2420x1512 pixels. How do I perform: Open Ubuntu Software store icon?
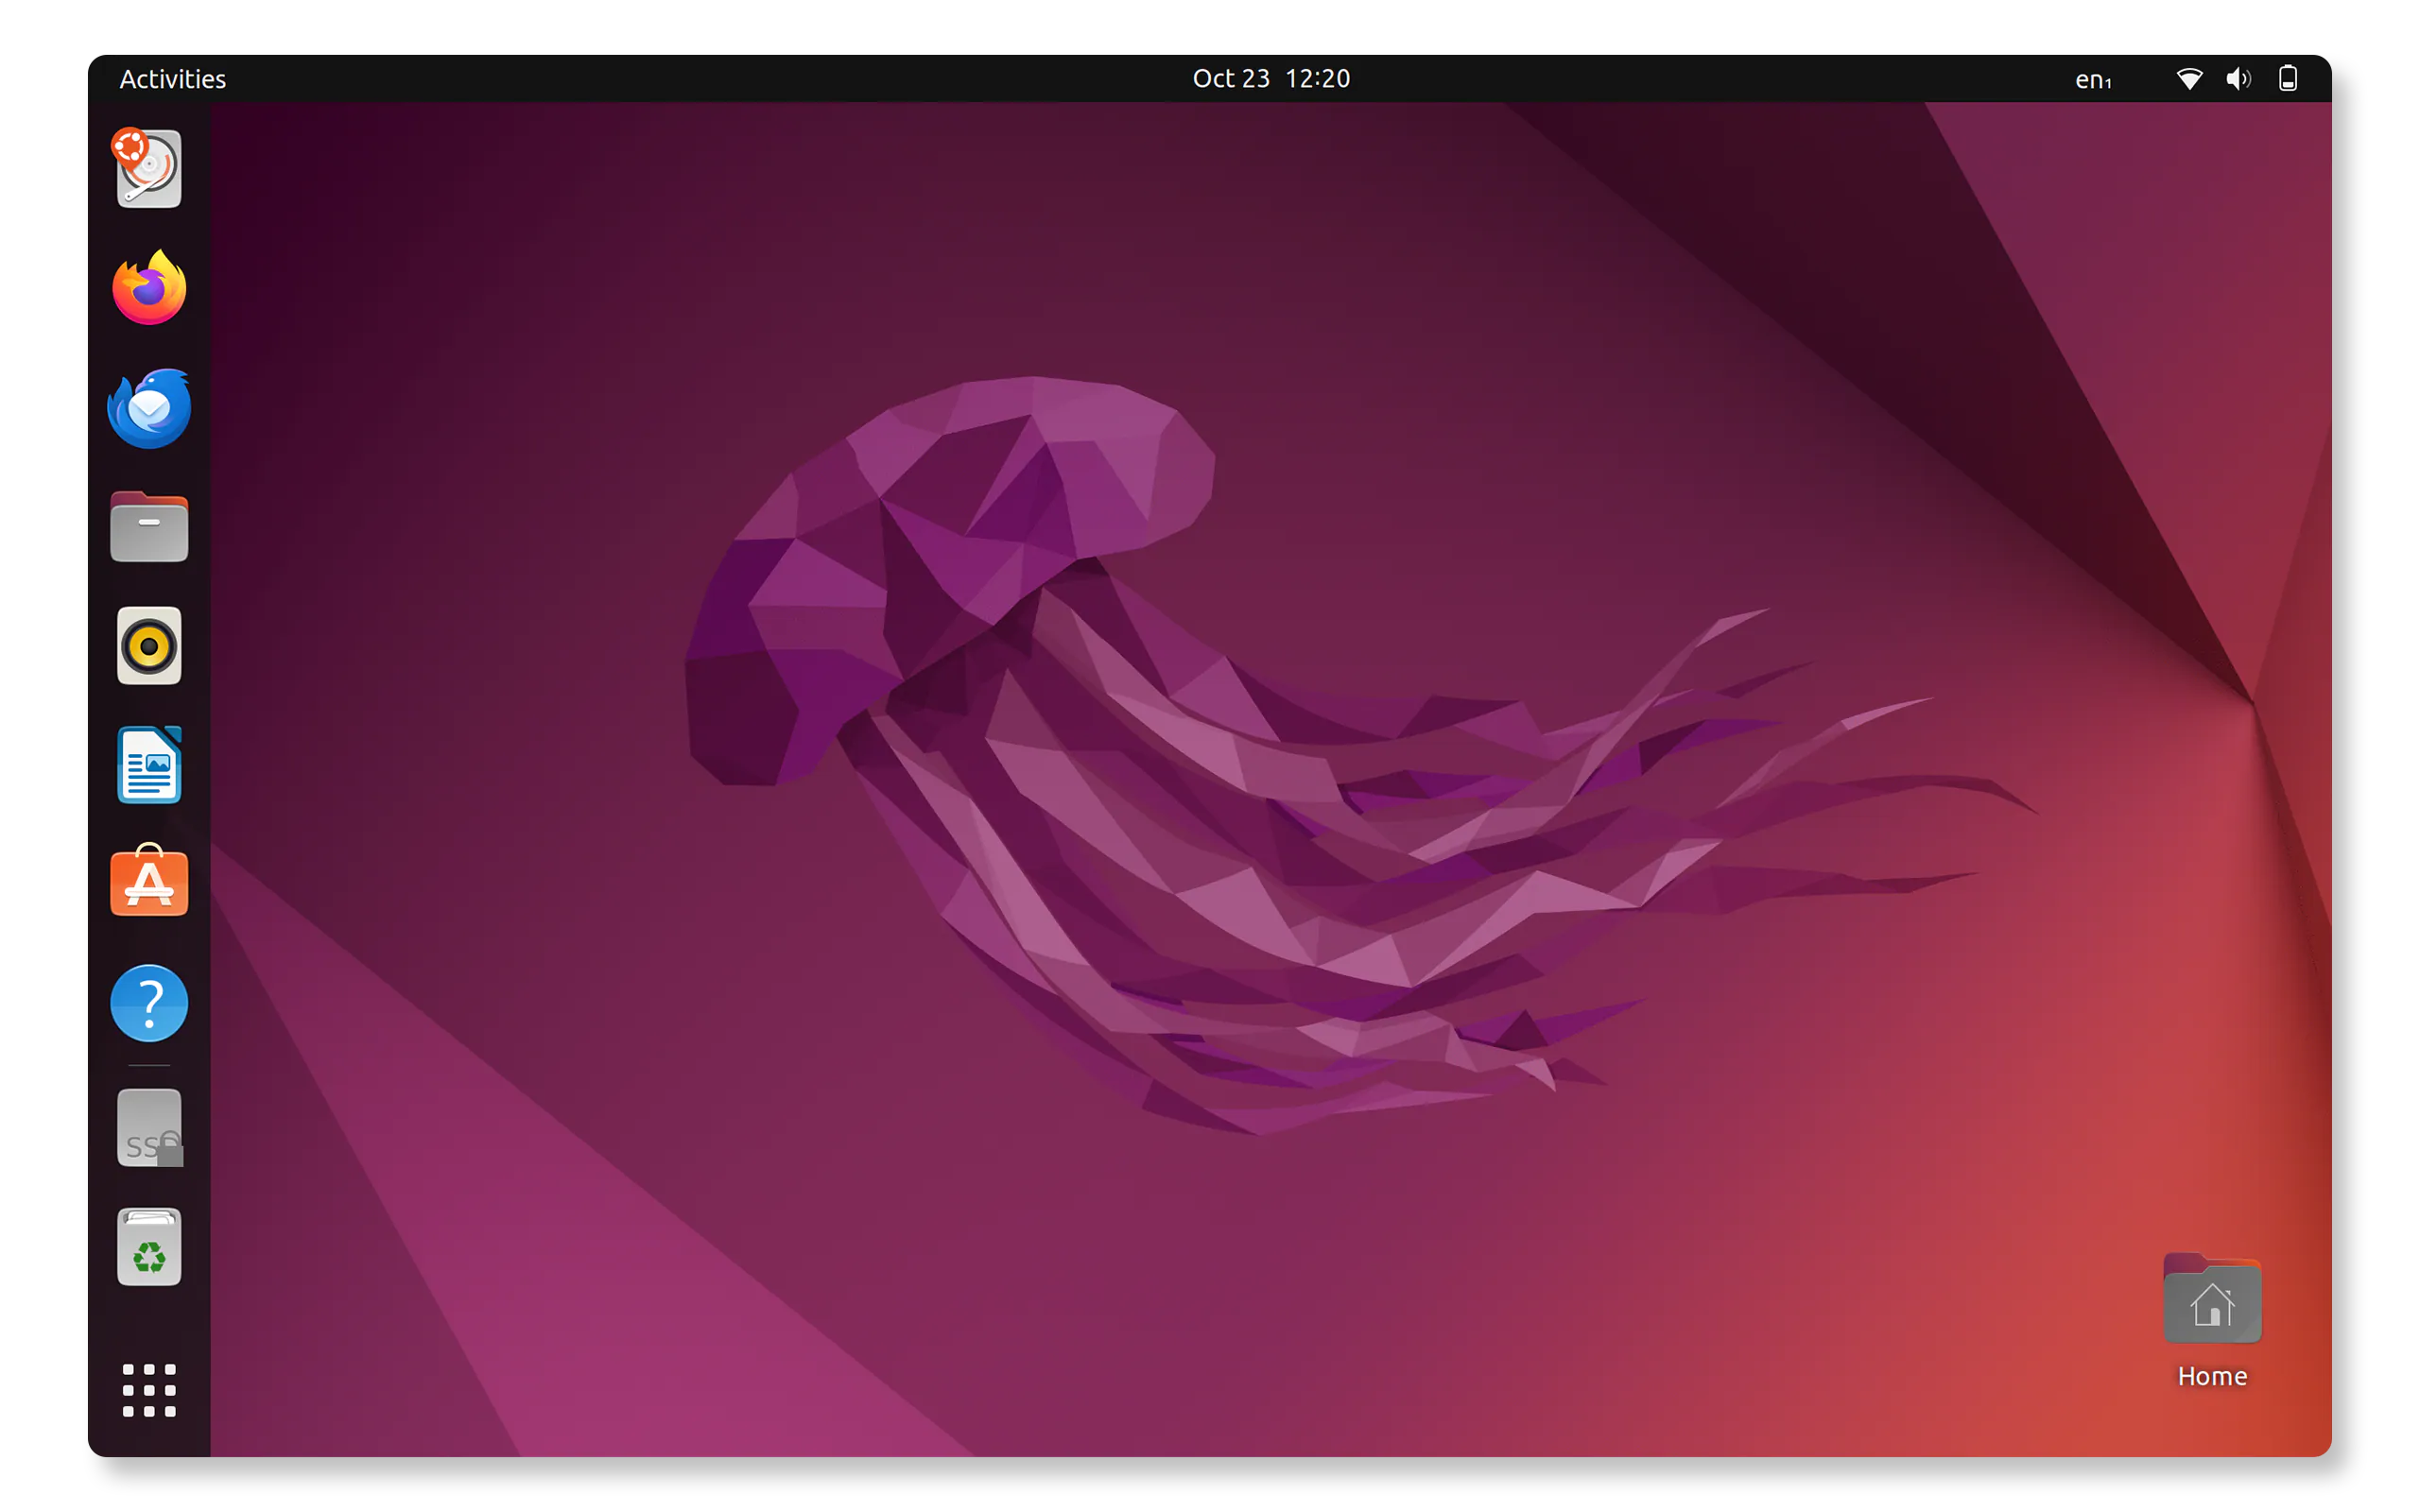point(149,882)
